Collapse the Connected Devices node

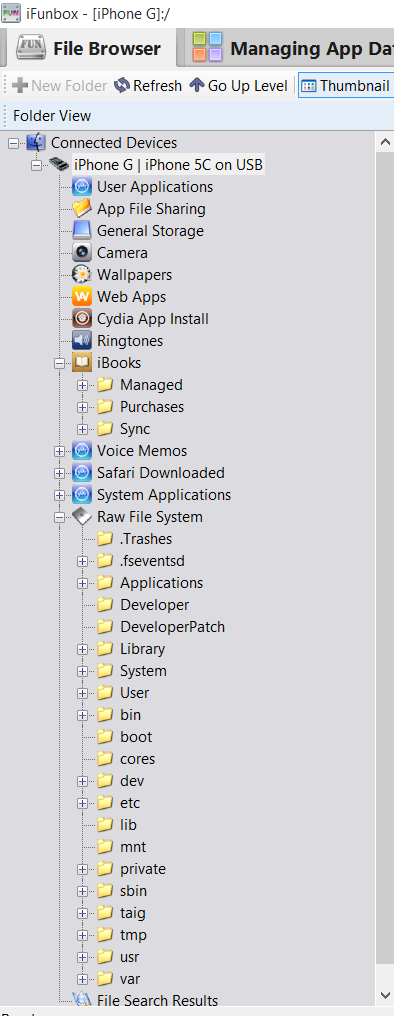(14, 143)
